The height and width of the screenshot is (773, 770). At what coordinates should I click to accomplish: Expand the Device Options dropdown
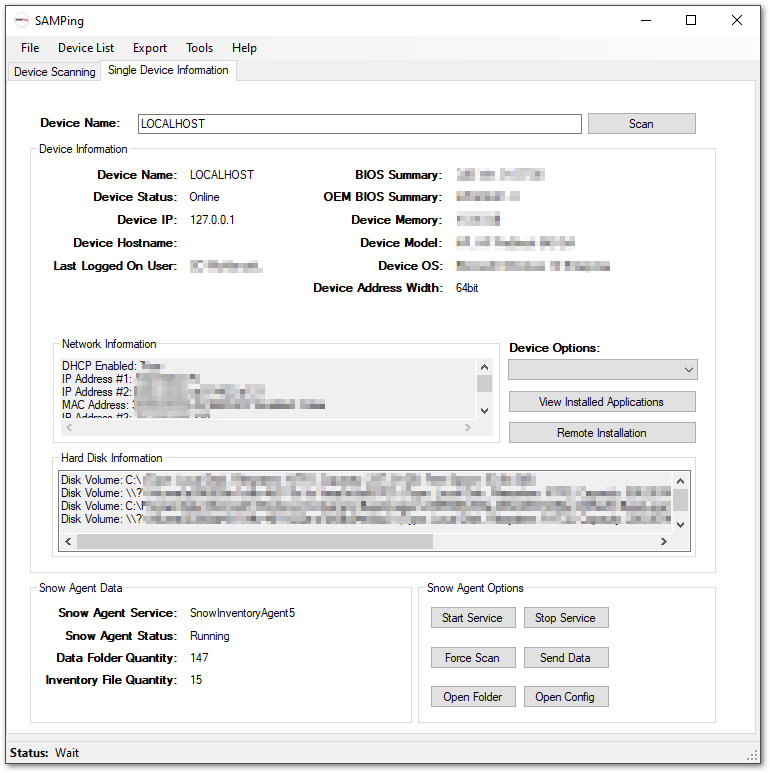point(602,370)
